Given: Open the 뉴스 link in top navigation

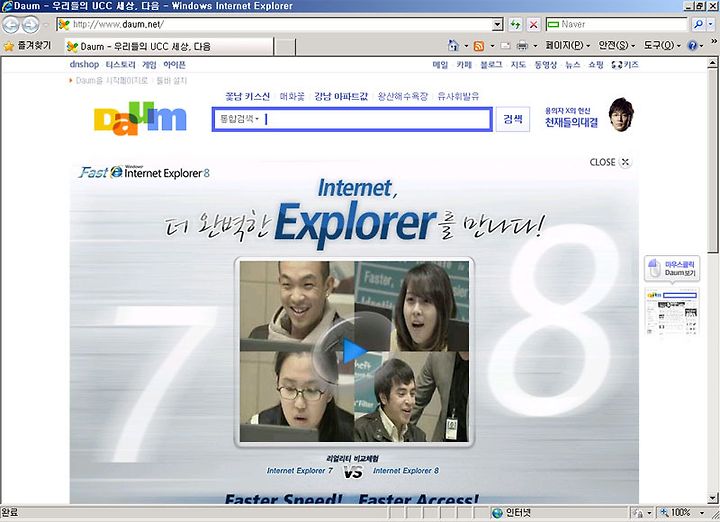Looking at the screenshot, I should 573,65.
